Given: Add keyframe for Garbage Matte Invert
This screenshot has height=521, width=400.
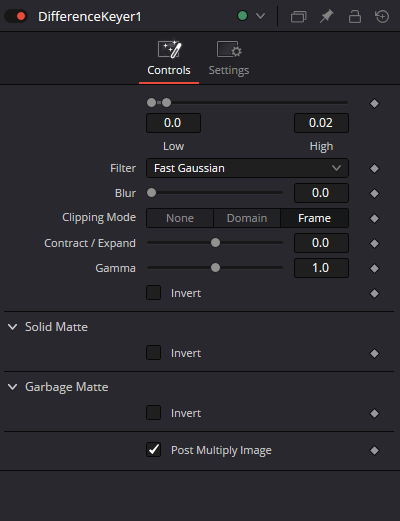Looking at the screenshot, I should tap(374, 414).
